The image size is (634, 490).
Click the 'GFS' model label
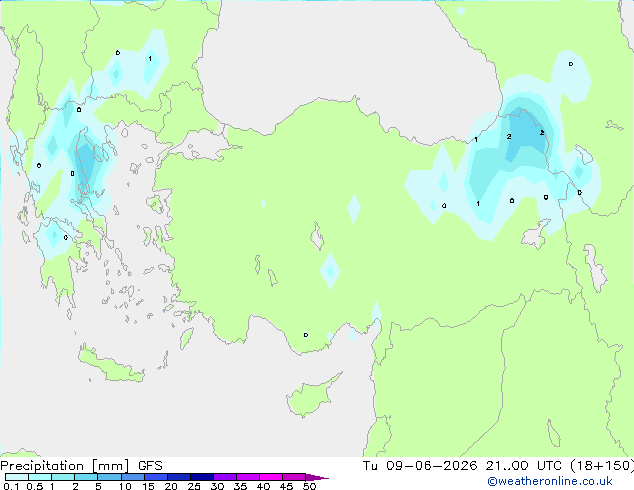coord(150,466)
